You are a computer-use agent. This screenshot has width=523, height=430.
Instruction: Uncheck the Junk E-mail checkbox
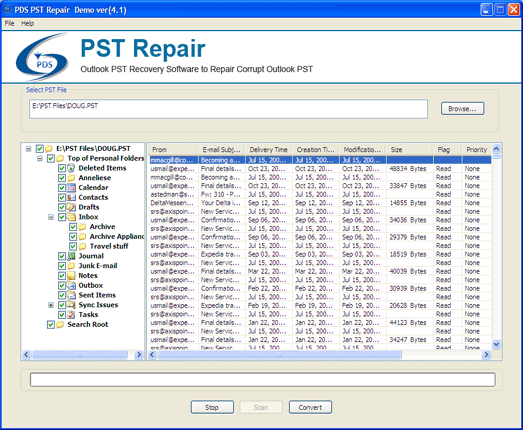(62, 266)
